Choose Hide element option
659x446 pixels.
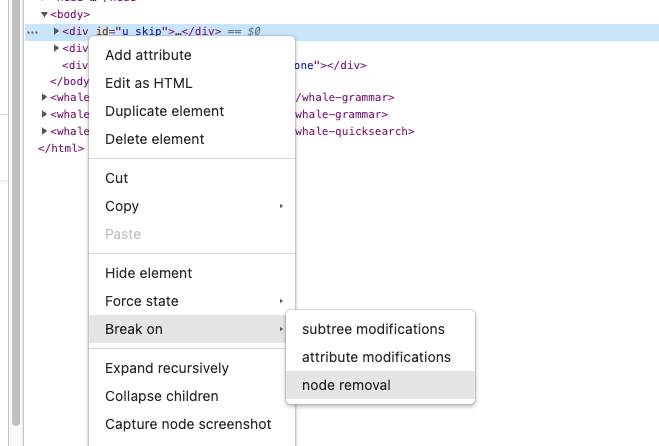click(148, 273)
